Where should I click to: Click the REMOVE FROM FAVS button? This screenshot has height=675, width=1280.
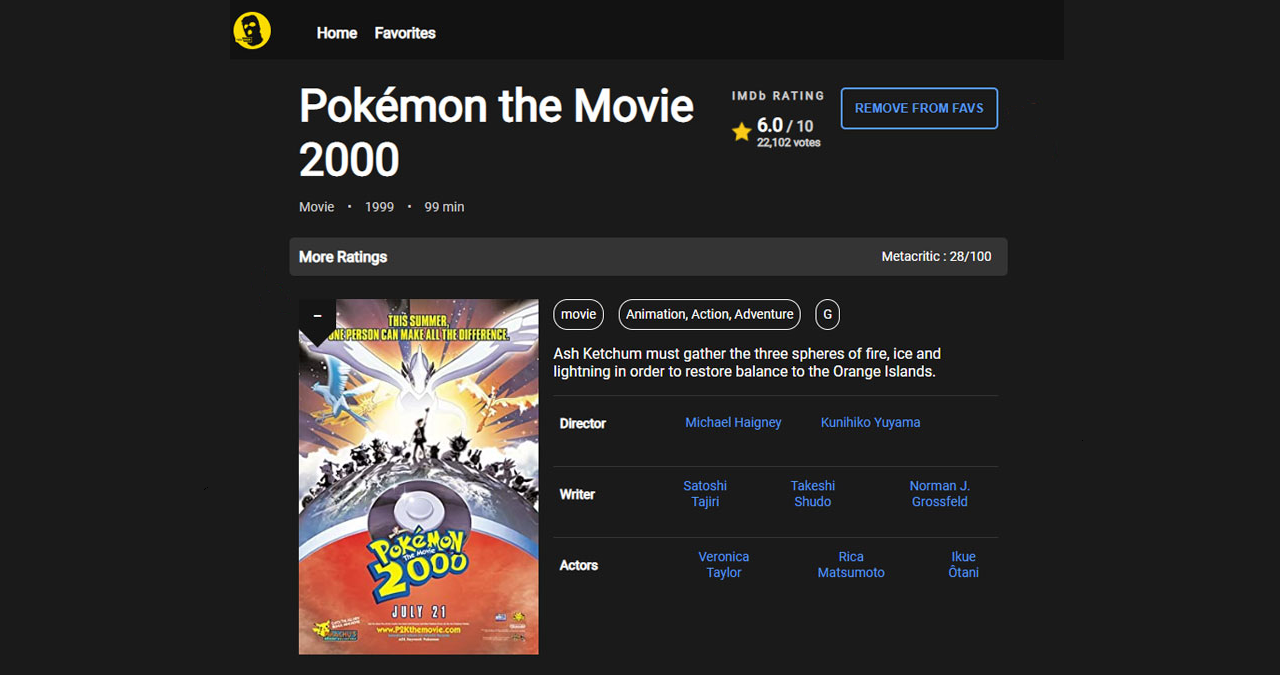[918, 108]
